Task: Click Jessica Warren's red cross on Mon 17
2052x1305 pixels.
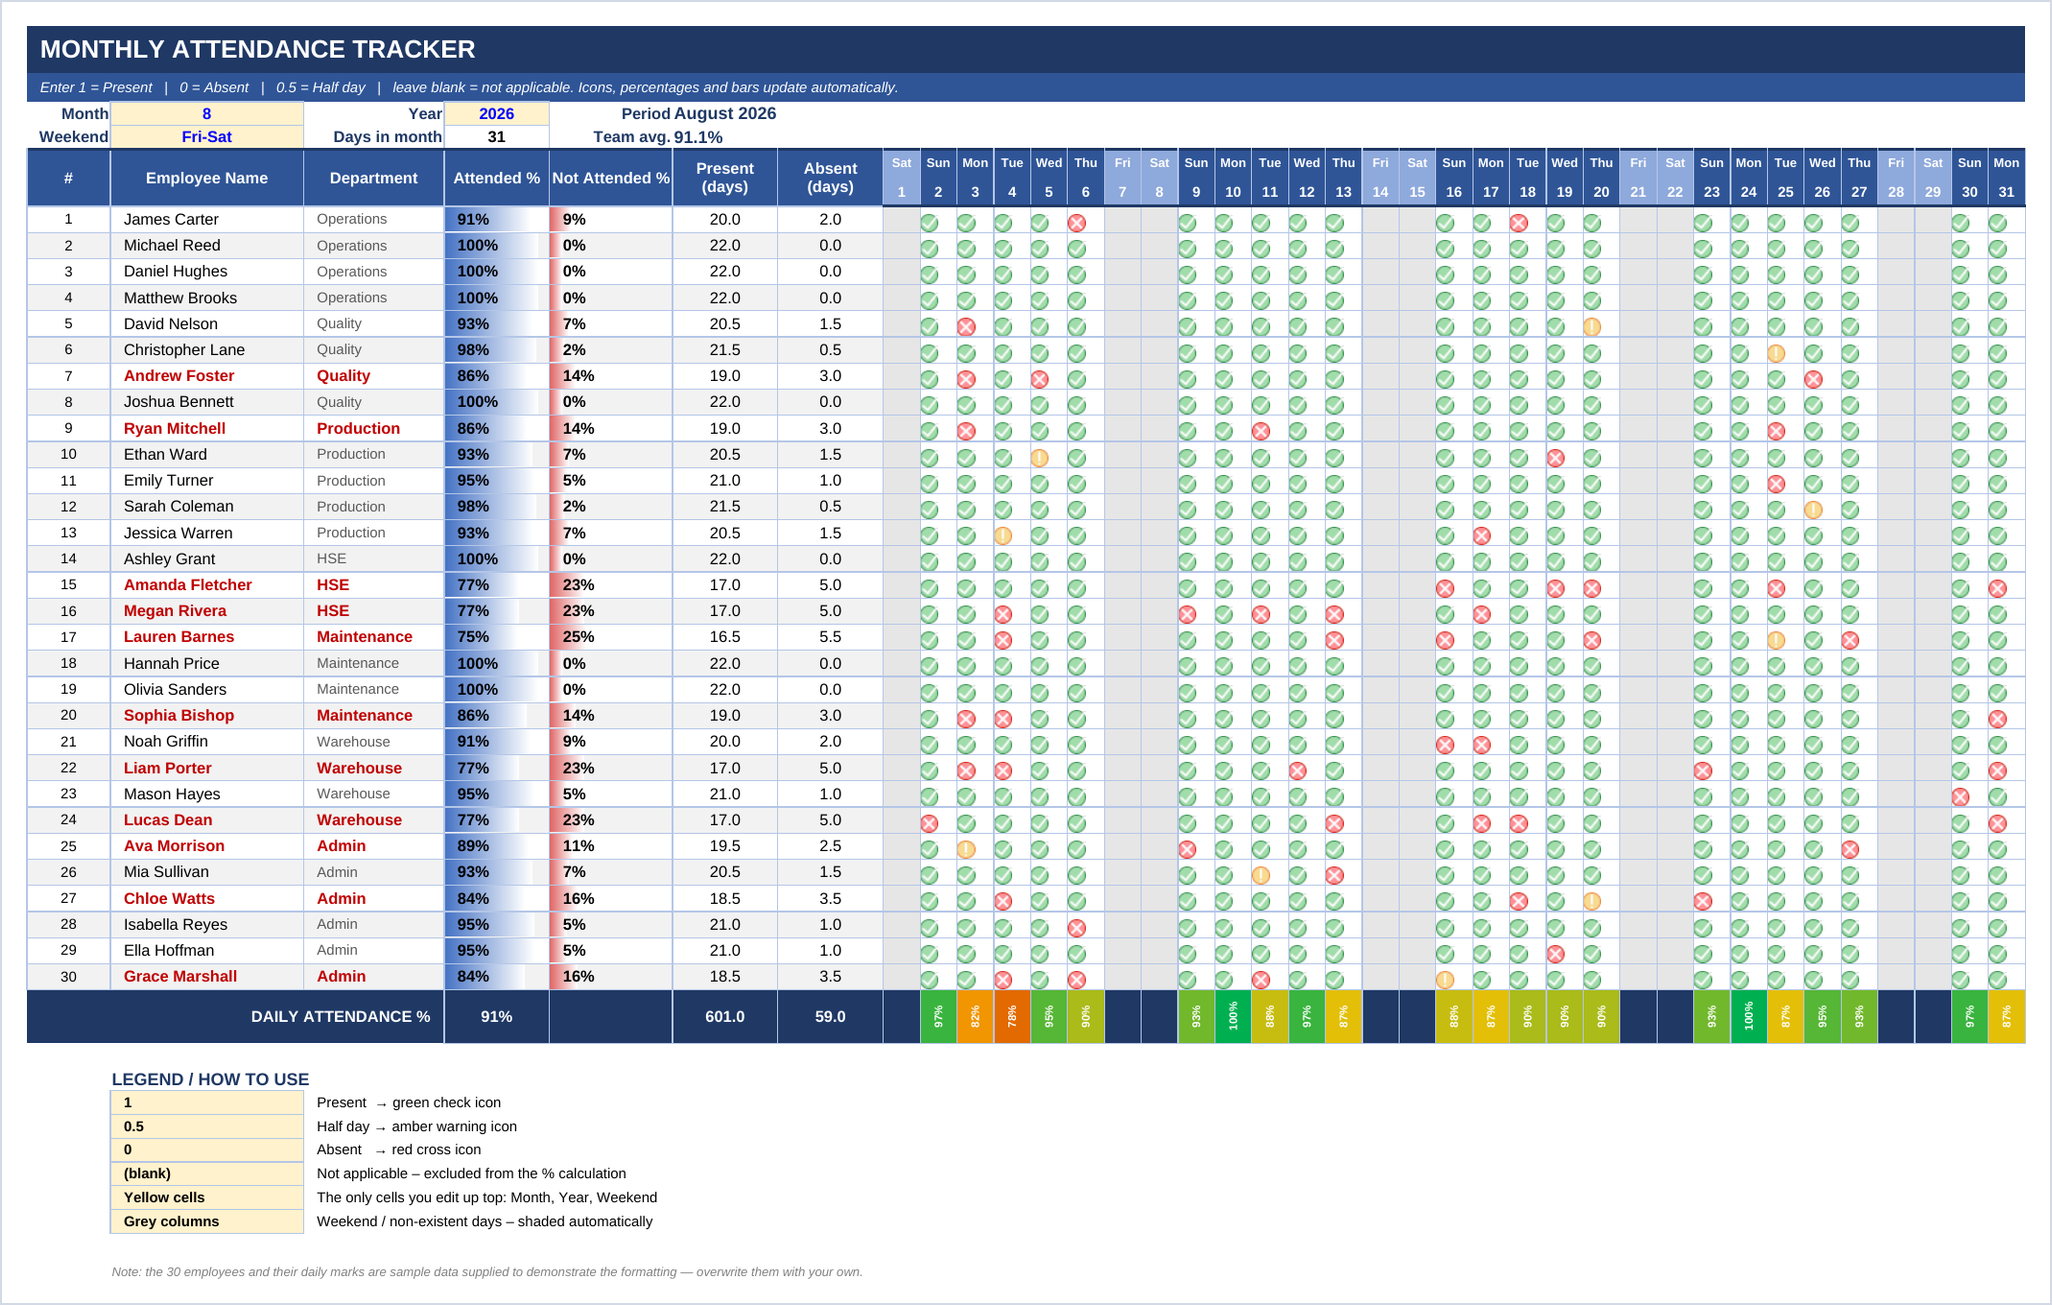Action: (1482, 535)
